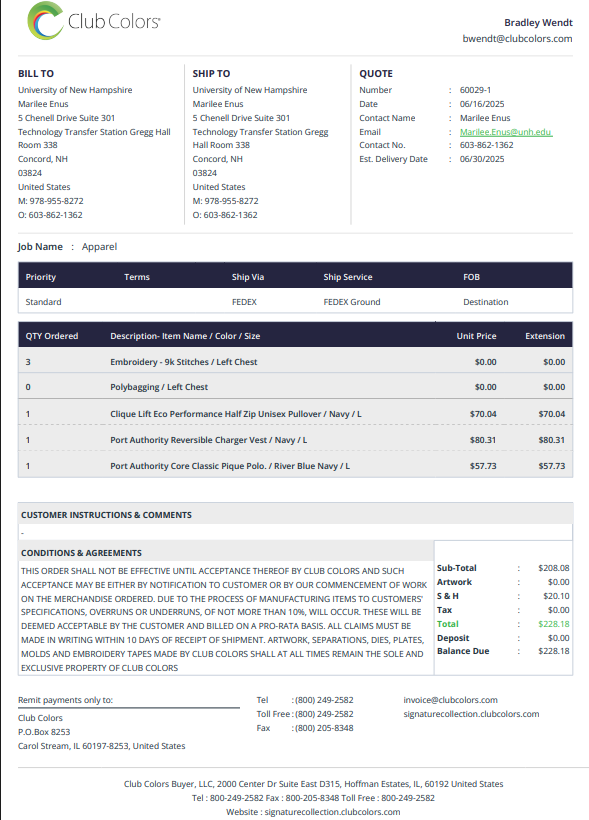Click the Customer Instructions & Comments heading
The height and width of the screenshot is (820, 589).
point(106,515)
